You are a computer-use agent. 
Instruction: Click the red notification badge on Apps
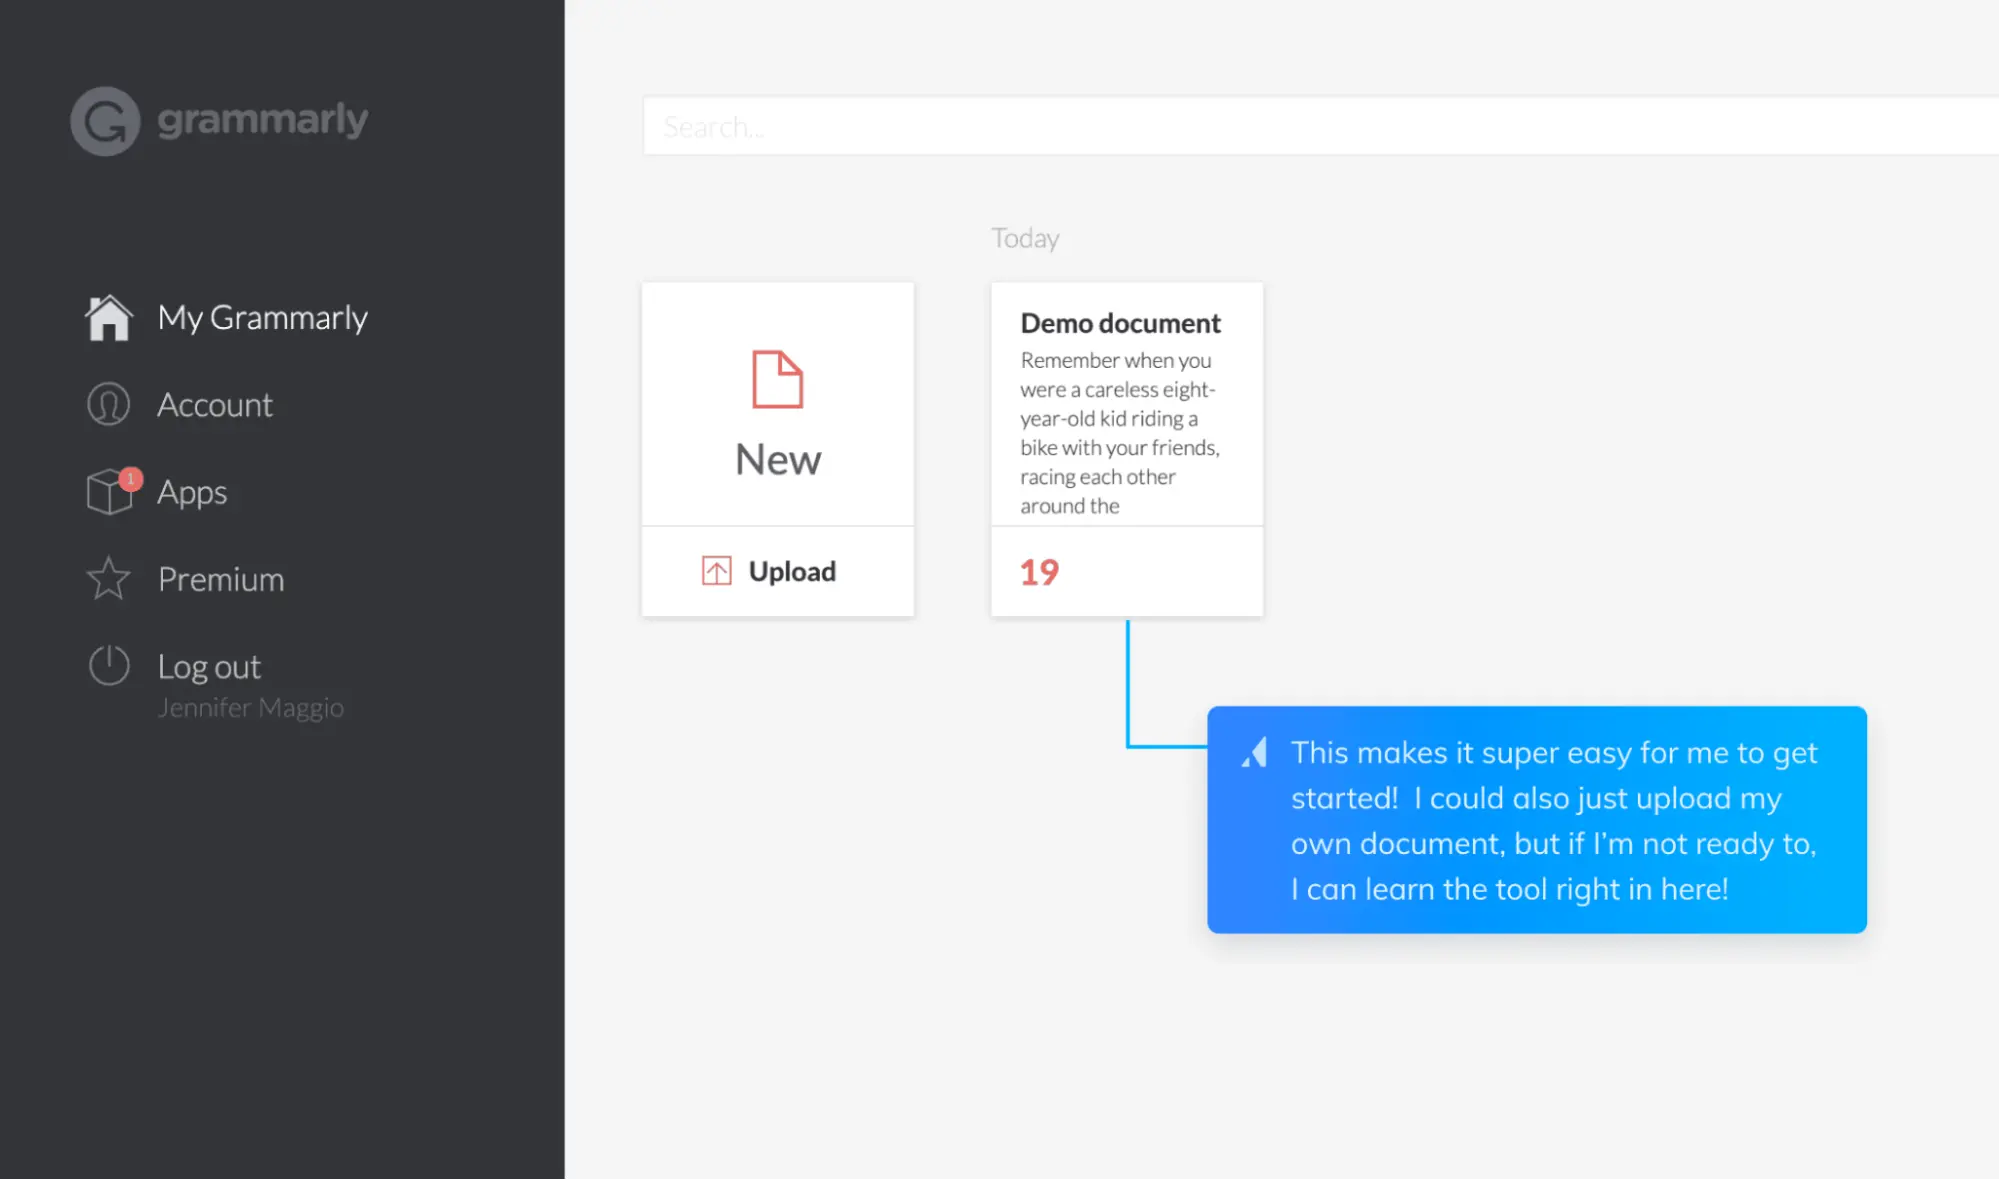[x=130, y=478]
